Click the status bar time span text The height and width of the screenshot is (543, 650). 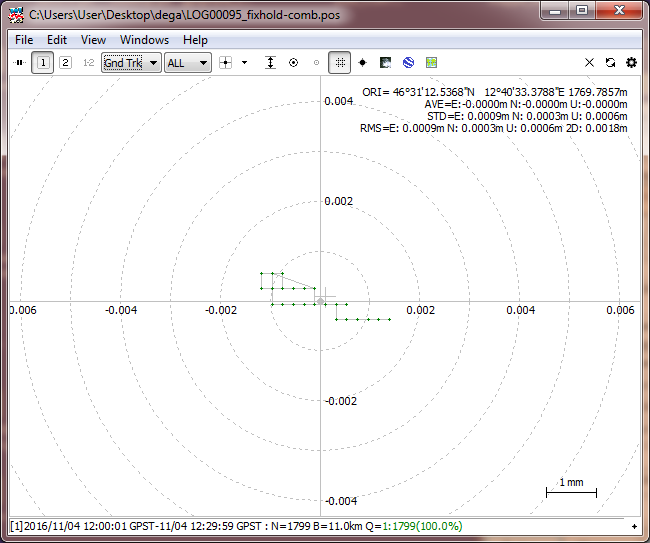point(136,526)
